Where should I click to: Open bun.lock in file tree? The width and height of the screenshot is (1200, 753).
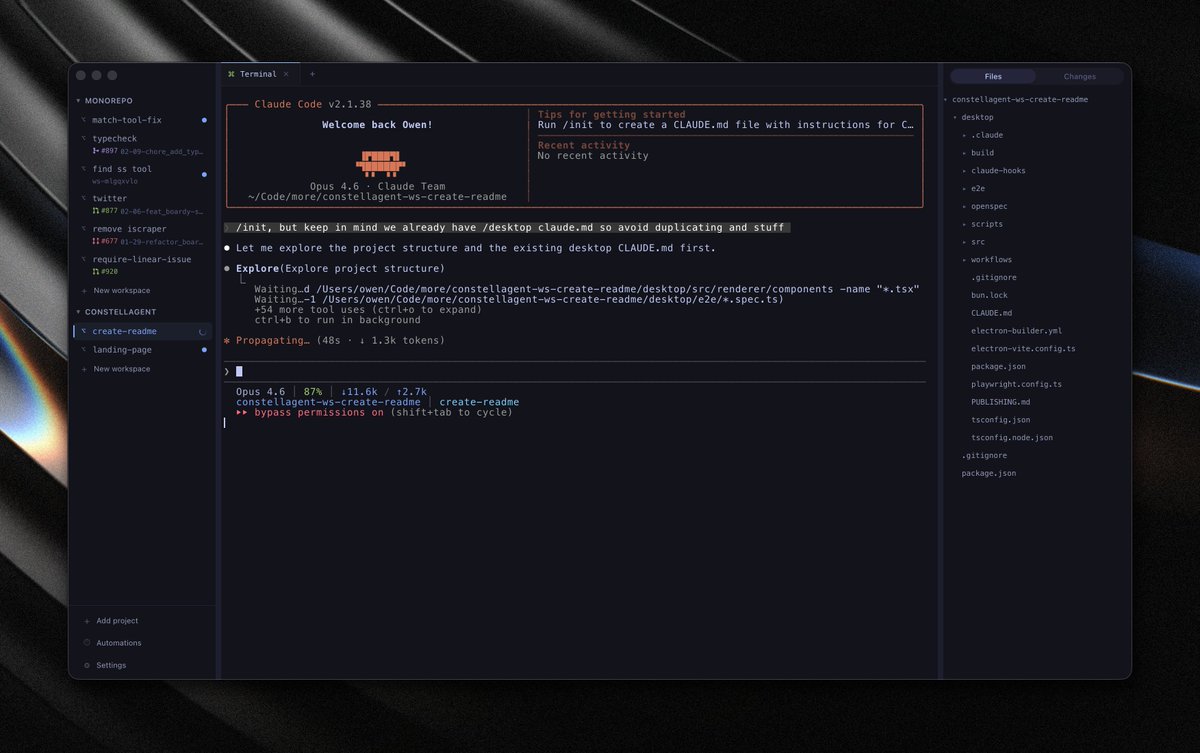989,295
